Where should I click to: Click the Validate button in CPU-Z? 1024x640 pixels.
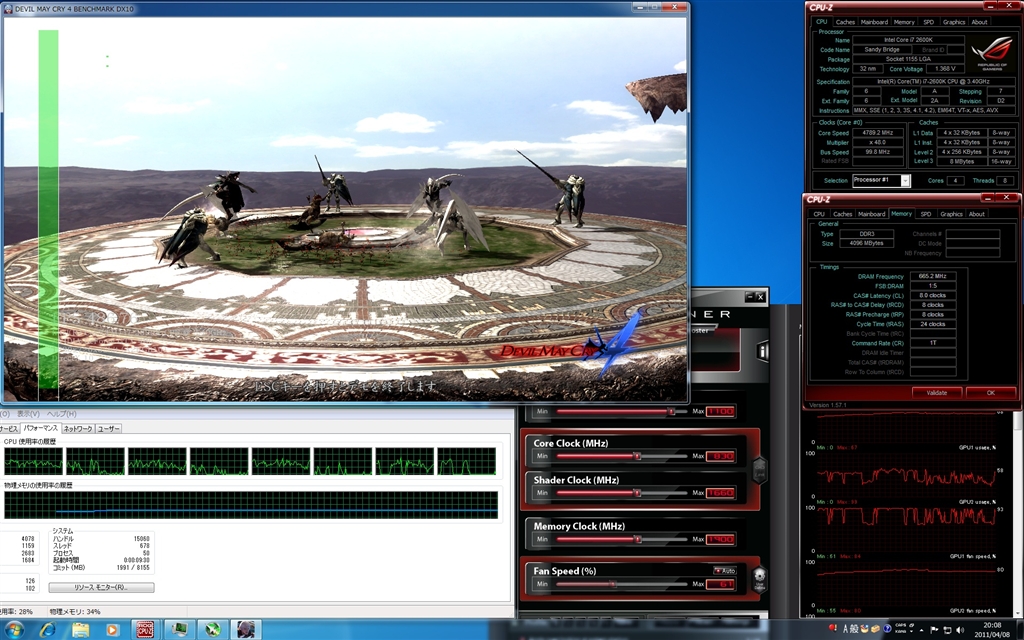[936, 392]
